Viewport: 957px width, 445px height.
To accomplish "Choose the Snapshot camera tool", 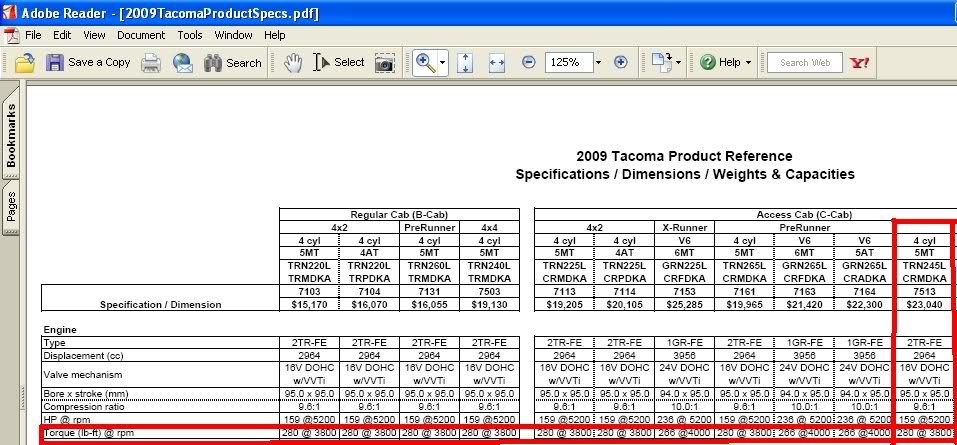I will point(385,63).
